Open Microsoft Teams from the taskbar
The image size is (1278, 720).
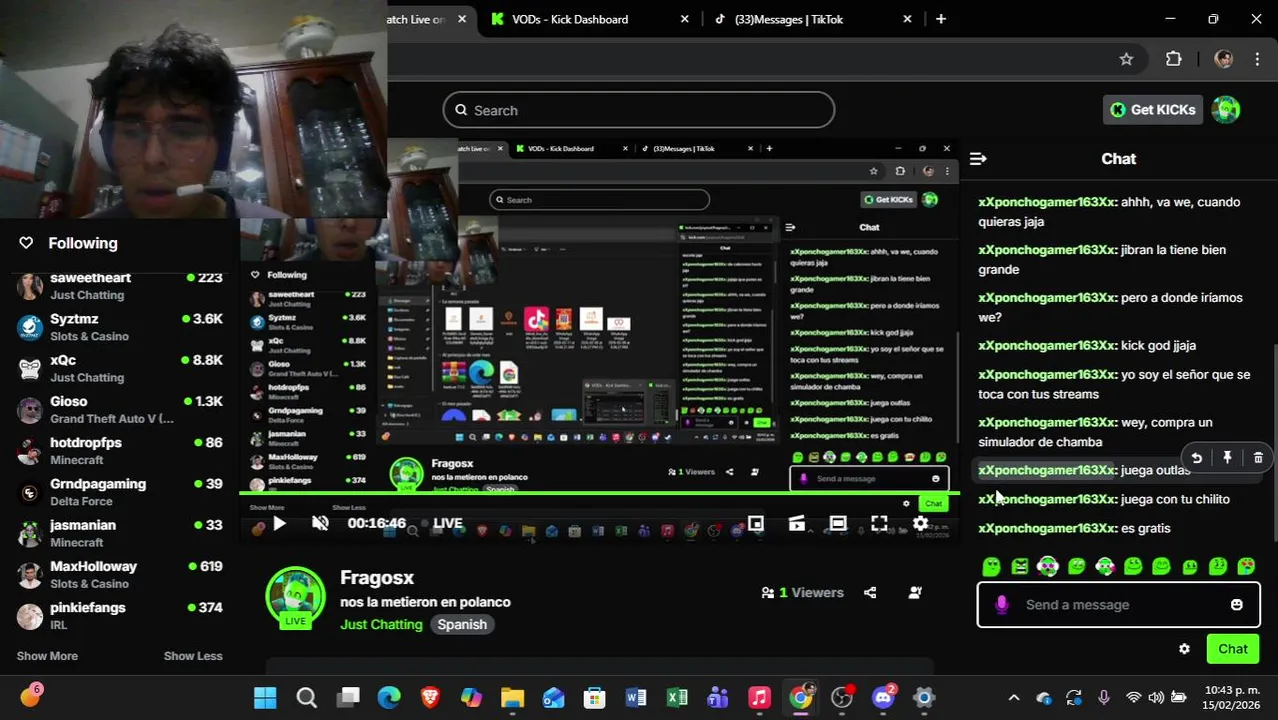click(718, 697)
